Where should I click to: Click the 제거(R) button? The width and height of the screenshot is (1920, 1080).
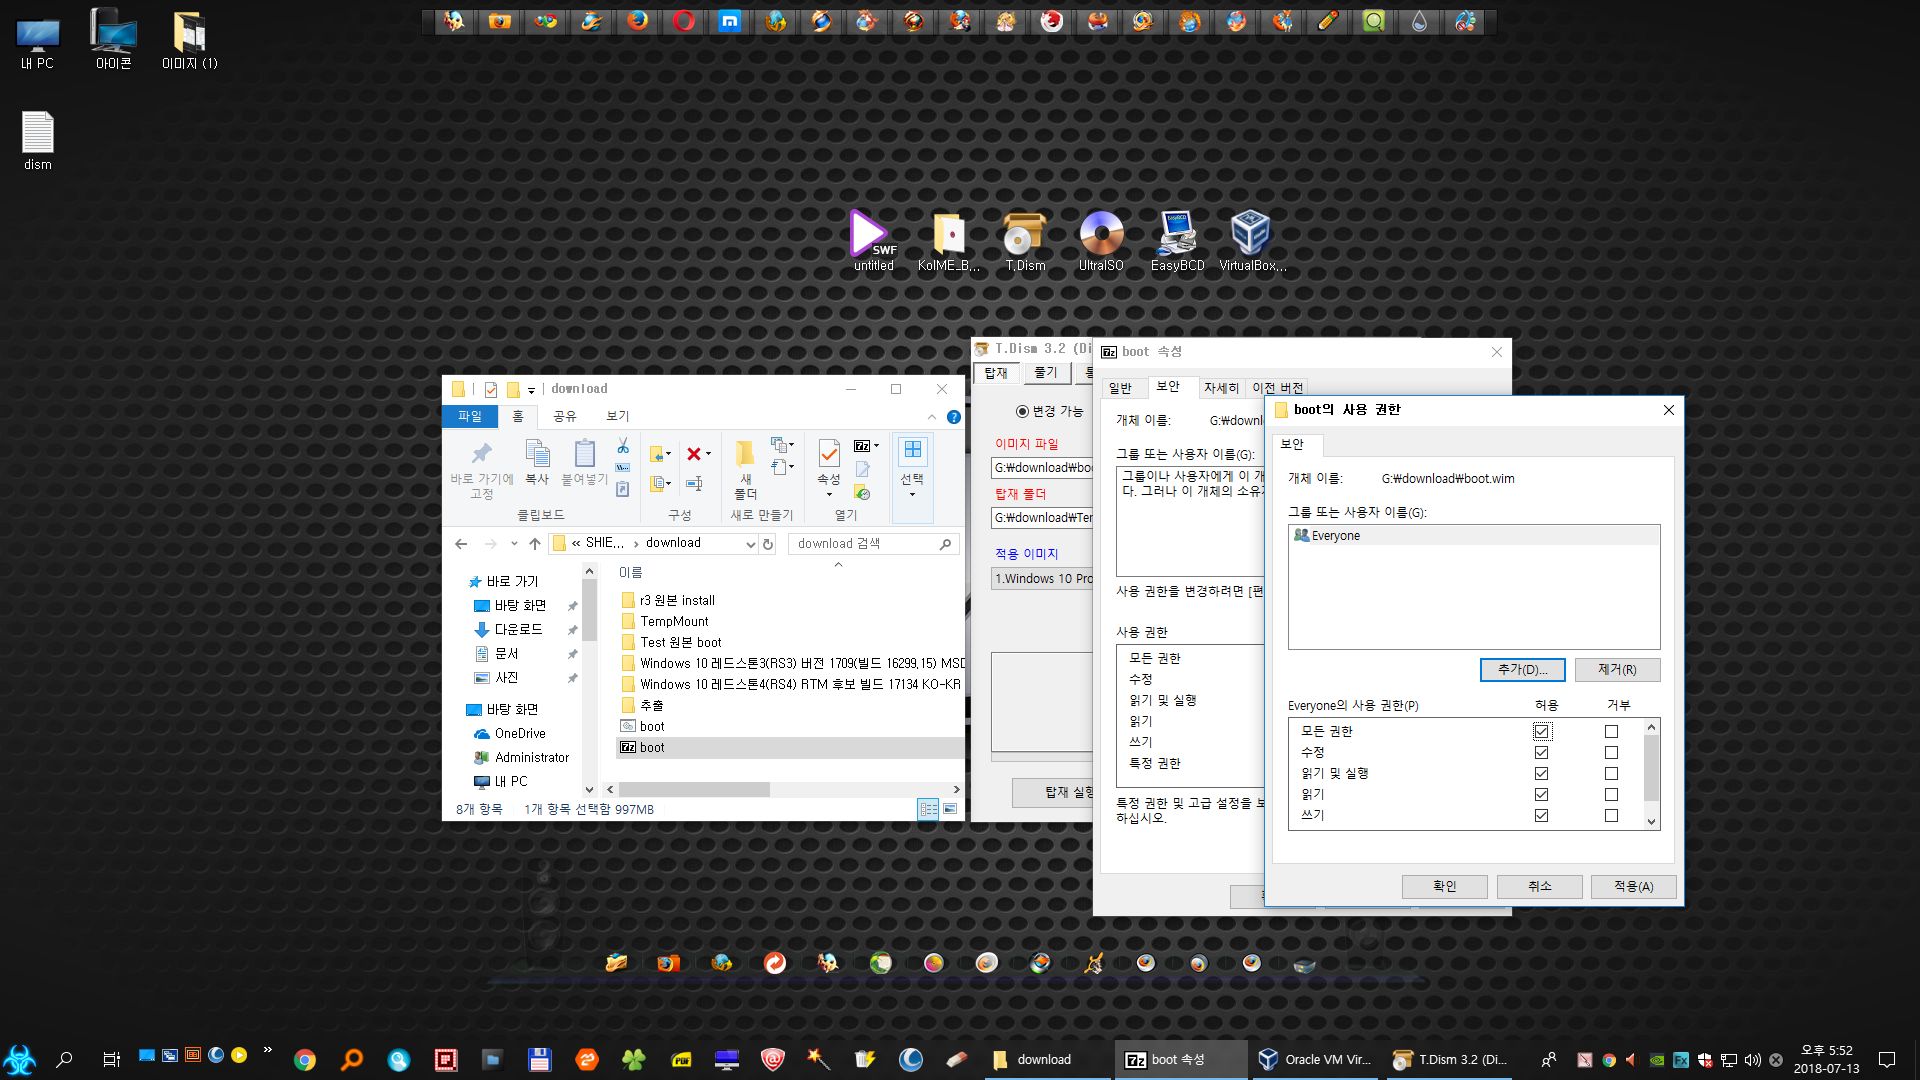coord(1617,670)
